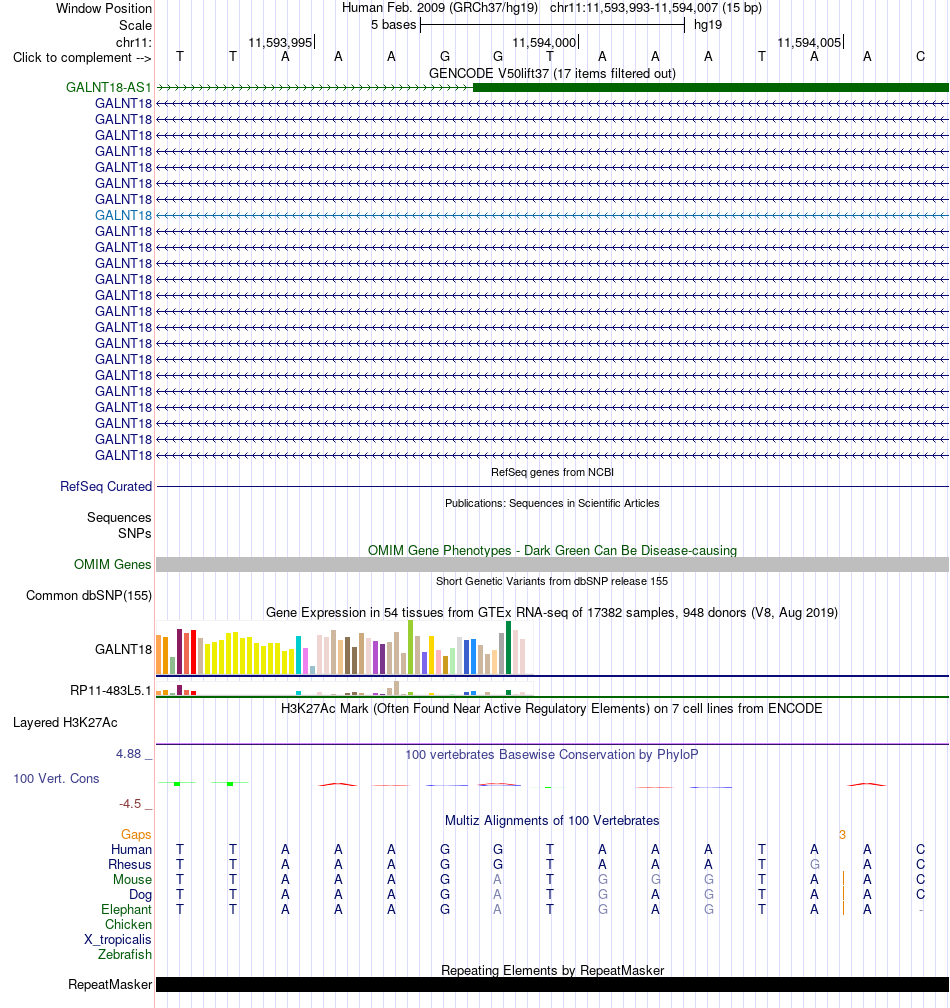Click the Layered H3K27Ac track label

point(65,723)
